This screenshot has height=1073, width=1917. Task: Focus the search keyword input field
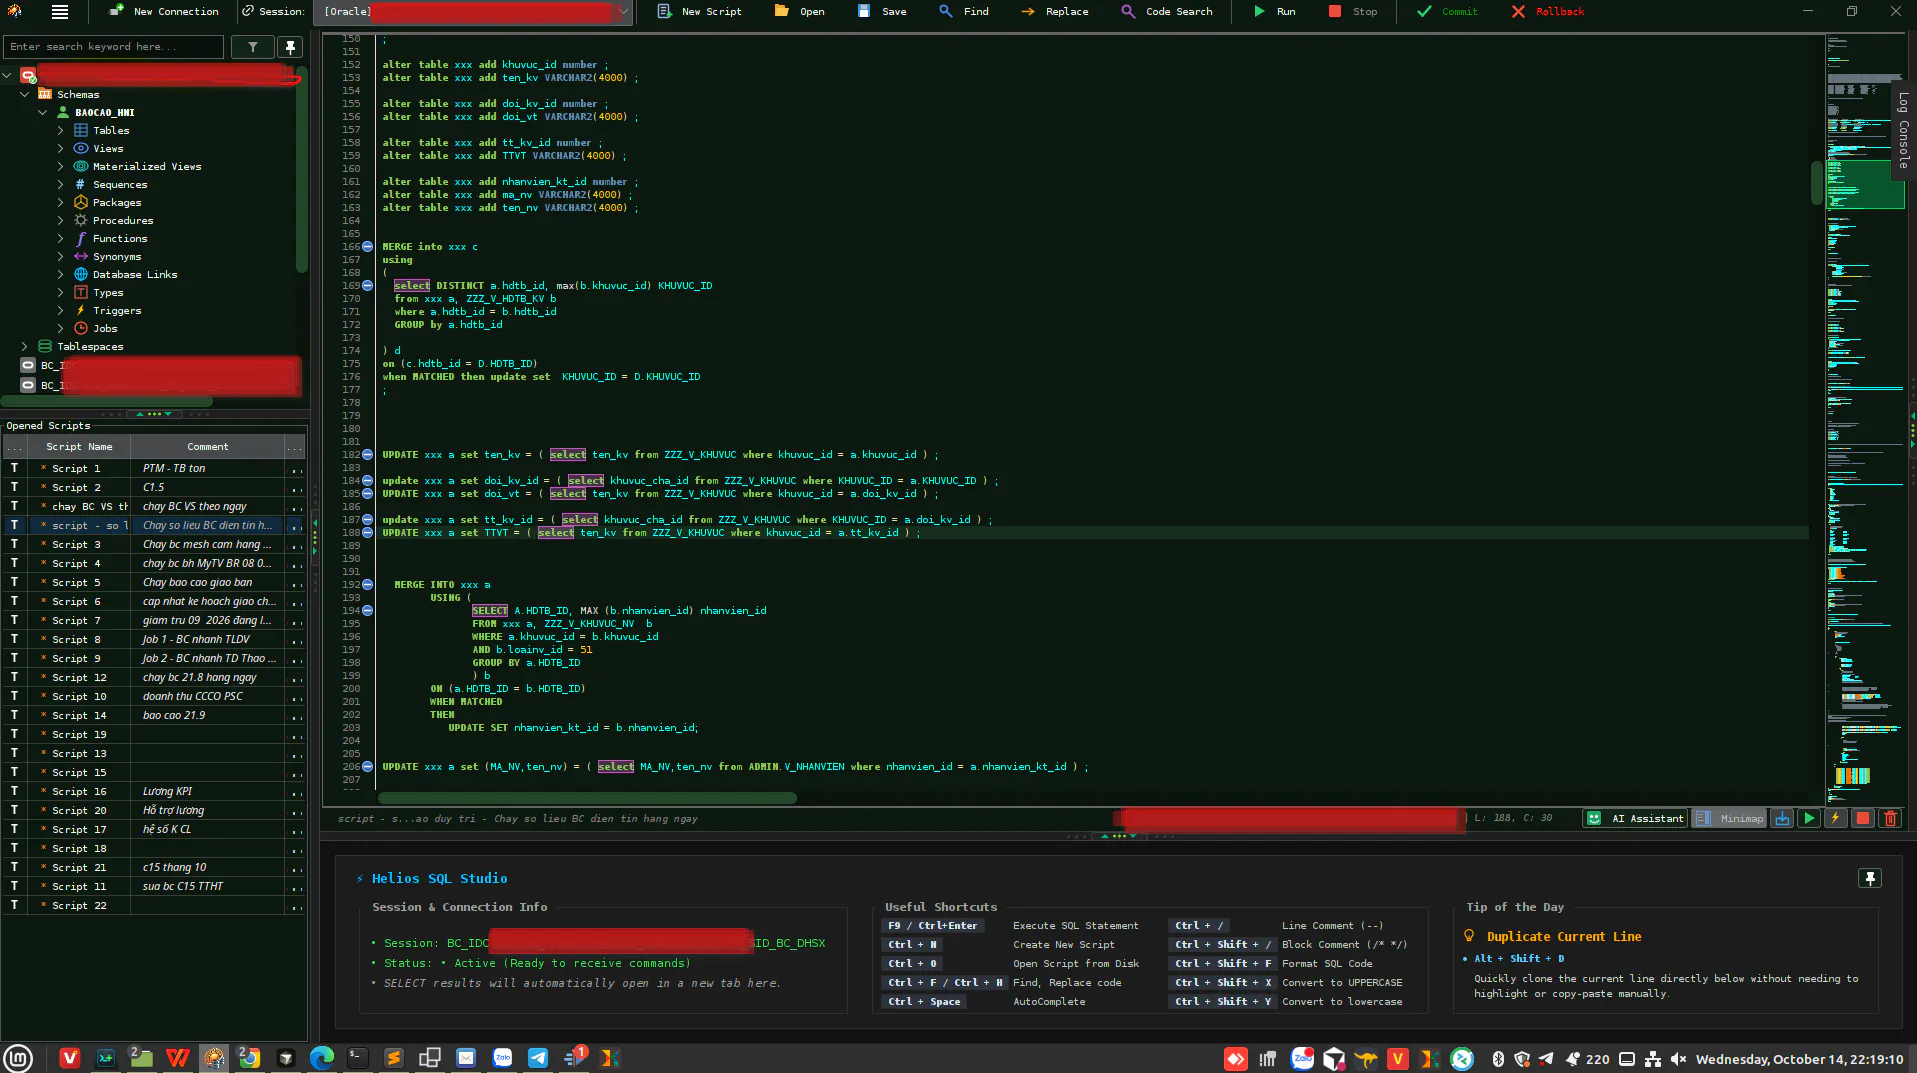pos(113,47)
